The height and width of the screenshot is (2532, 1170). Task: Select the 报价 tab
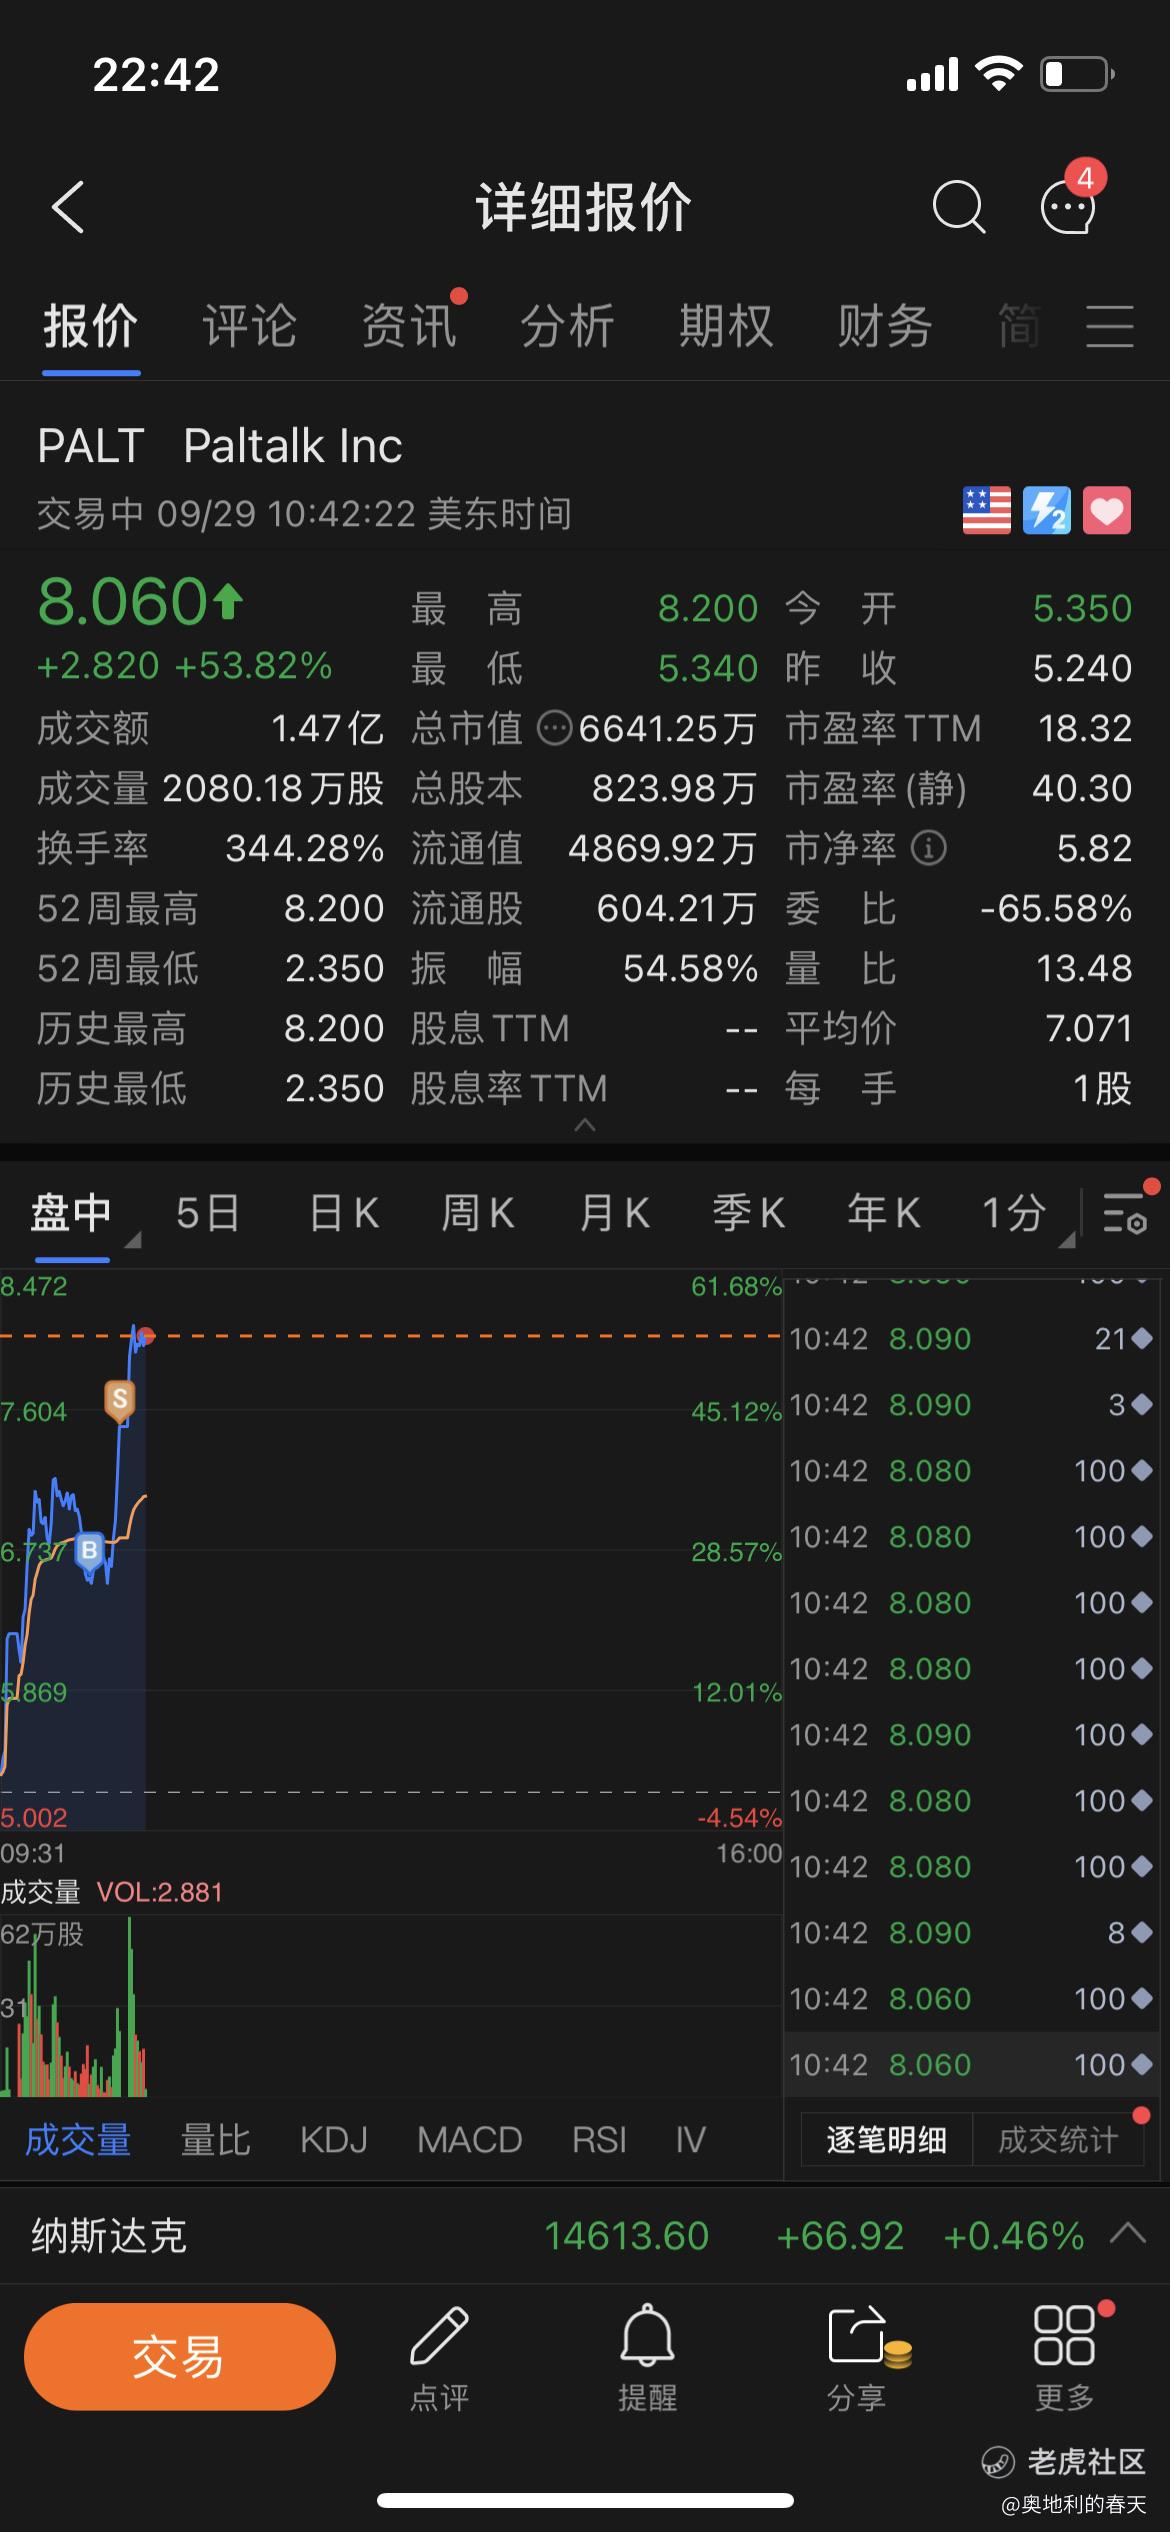[x=90, y=326]
